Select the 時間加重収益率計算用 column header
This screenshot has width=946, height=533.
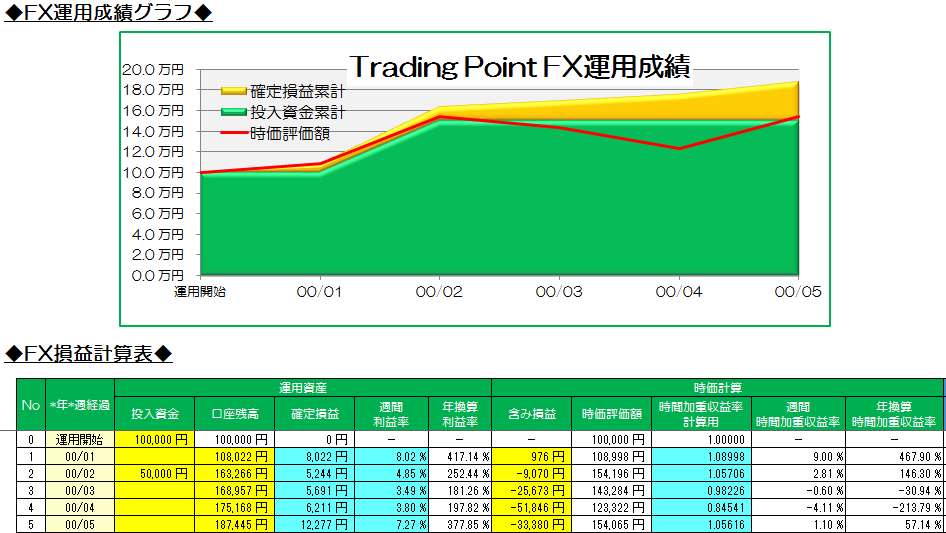point(702,413)
